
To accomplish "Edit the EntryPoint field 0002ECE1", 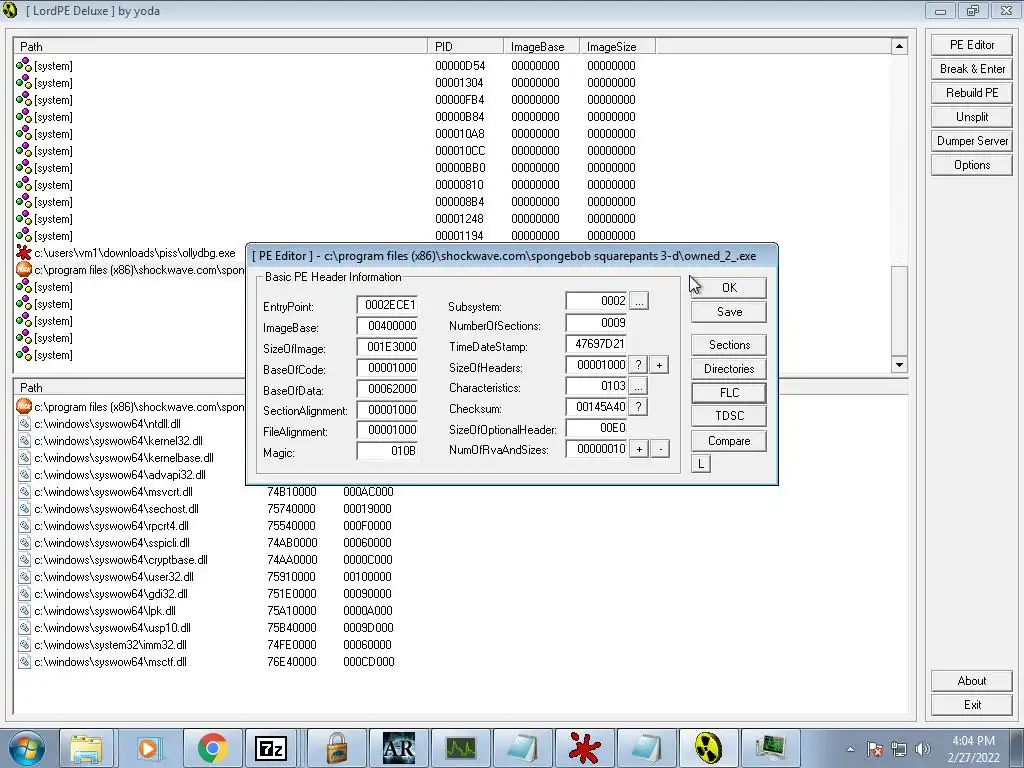I will pyautogui.click(x=387, y=305).
